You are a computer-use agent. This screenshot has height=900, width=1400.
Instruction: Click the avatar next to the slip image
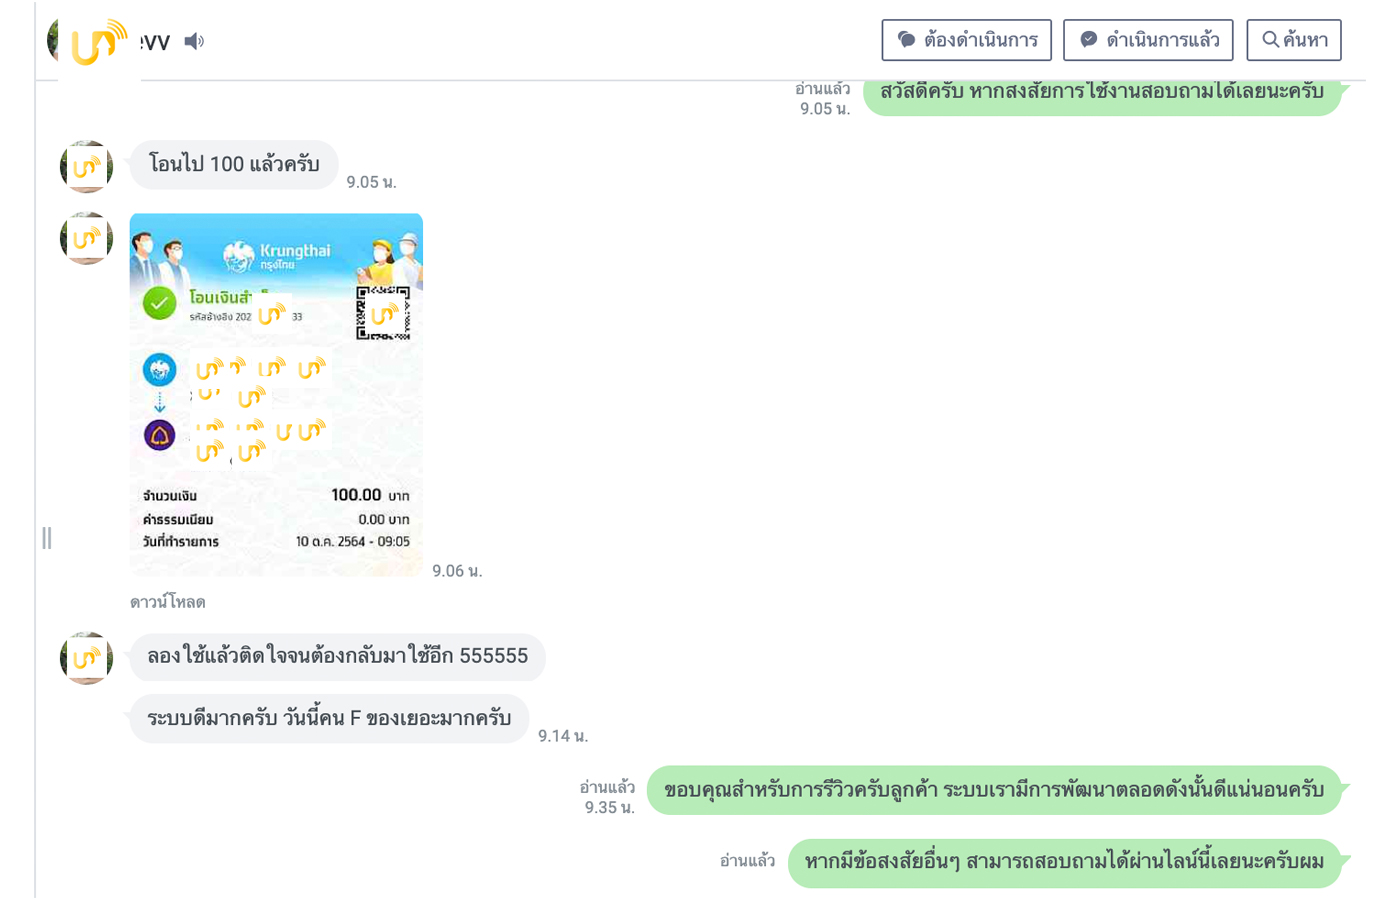pyautogui.click(x=86, y=238)
